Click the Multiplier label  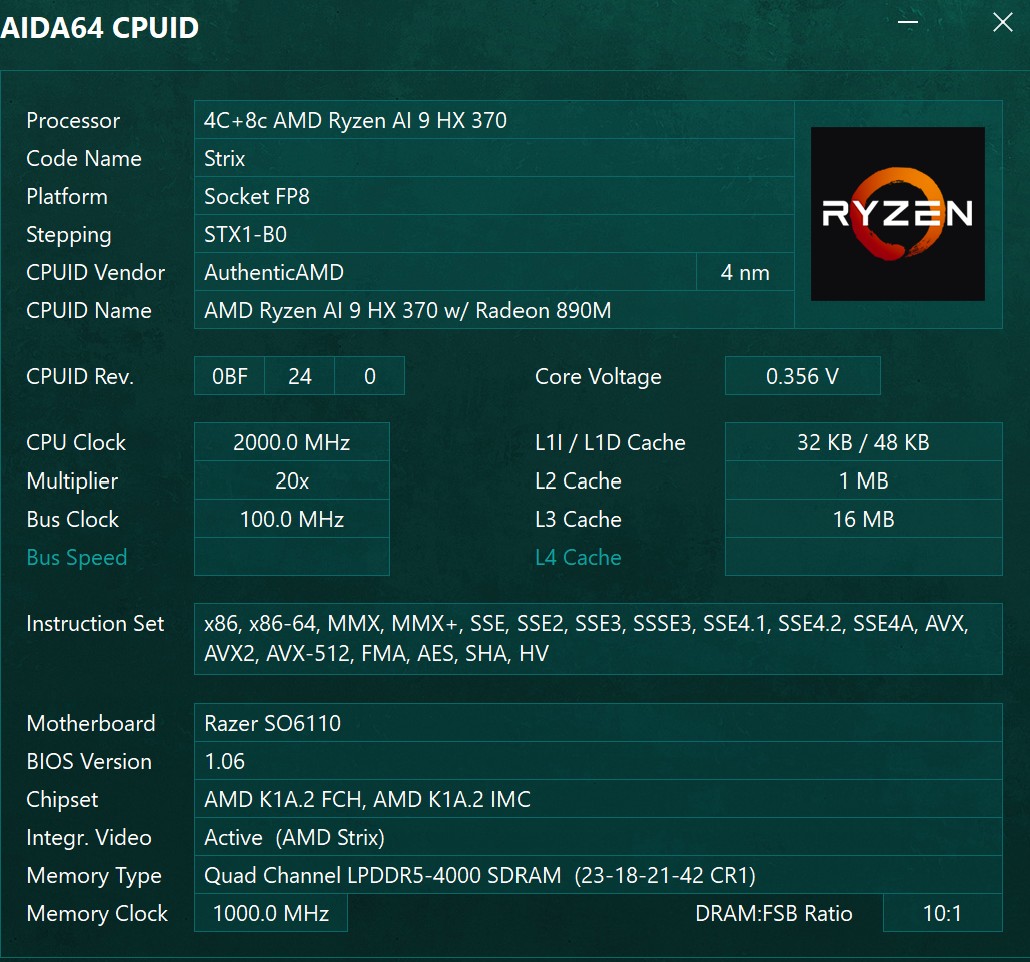click(72, 481)
